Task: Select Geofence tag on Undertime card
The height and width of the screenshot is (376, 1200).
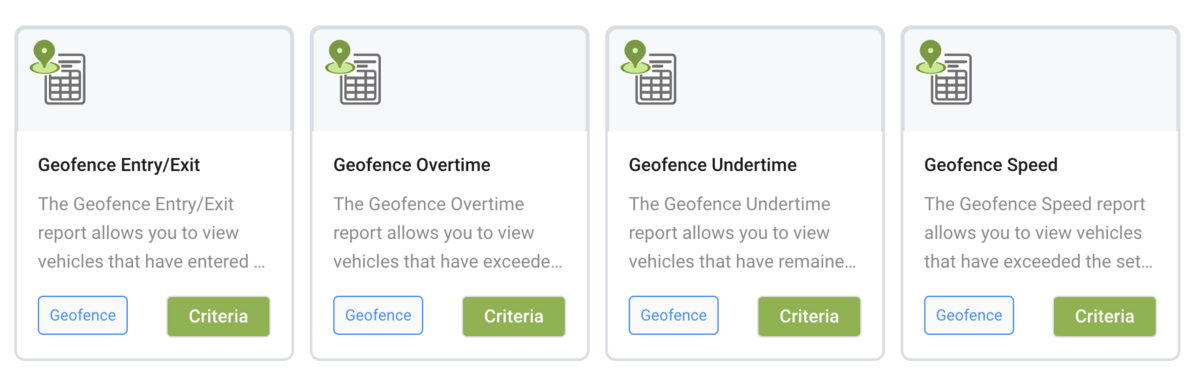Action: tap(674, 315)
